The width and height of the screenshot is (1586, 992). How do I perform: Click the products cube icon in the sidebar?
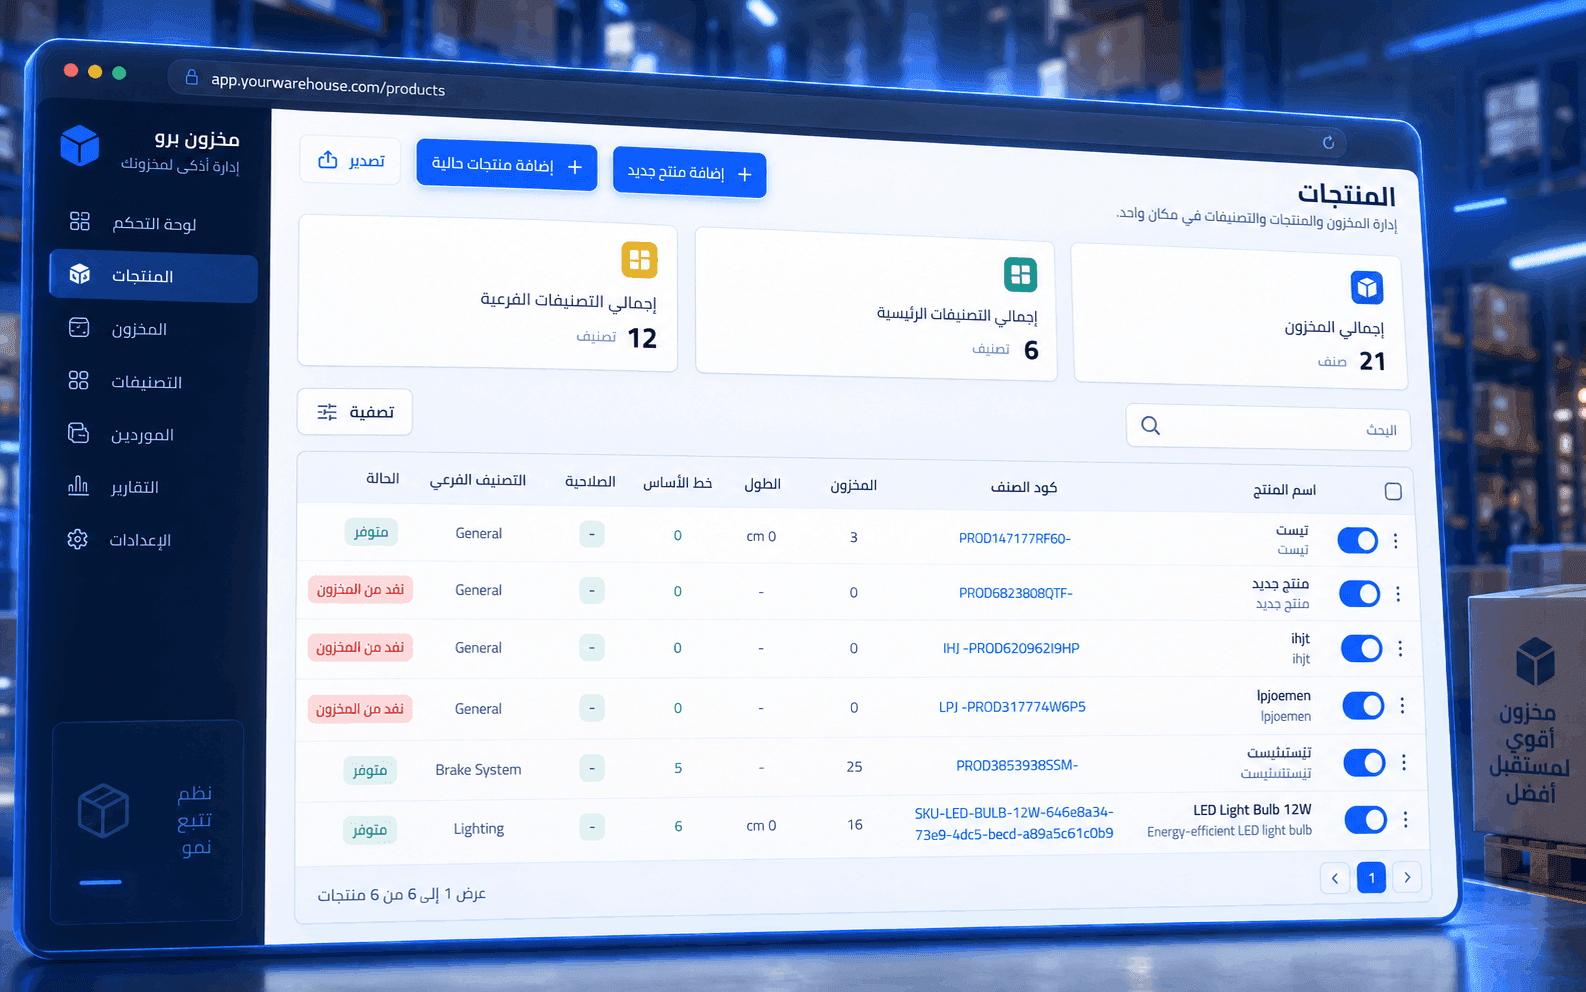pos(80,274)
